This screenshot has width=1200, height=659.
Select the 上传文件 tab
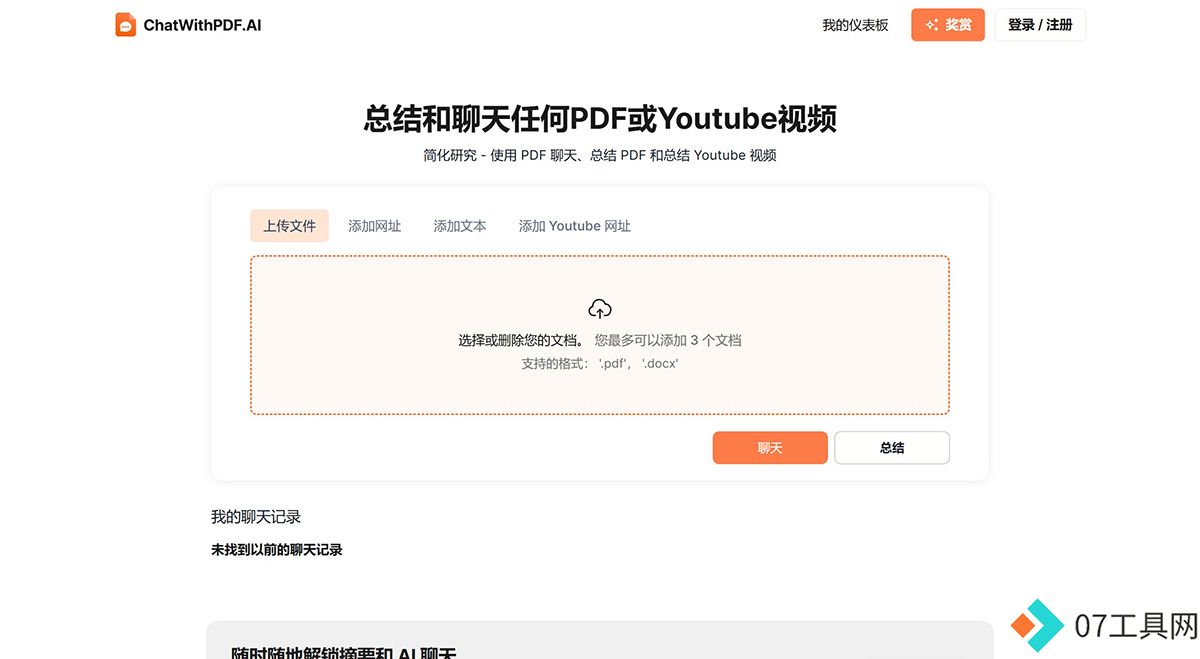pos(289,226)
